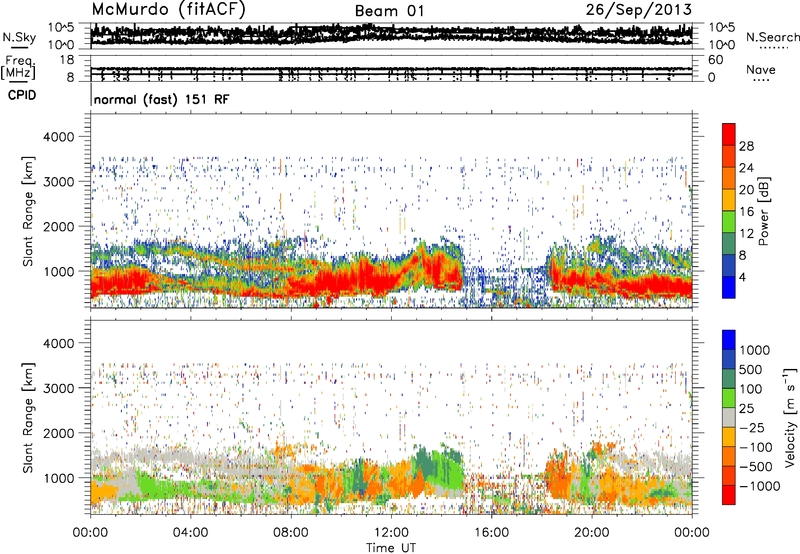The height and width of the screenshot is (554, 800).
Task: Click the '12:00' time tick label
Action: [x=391, y=533]
